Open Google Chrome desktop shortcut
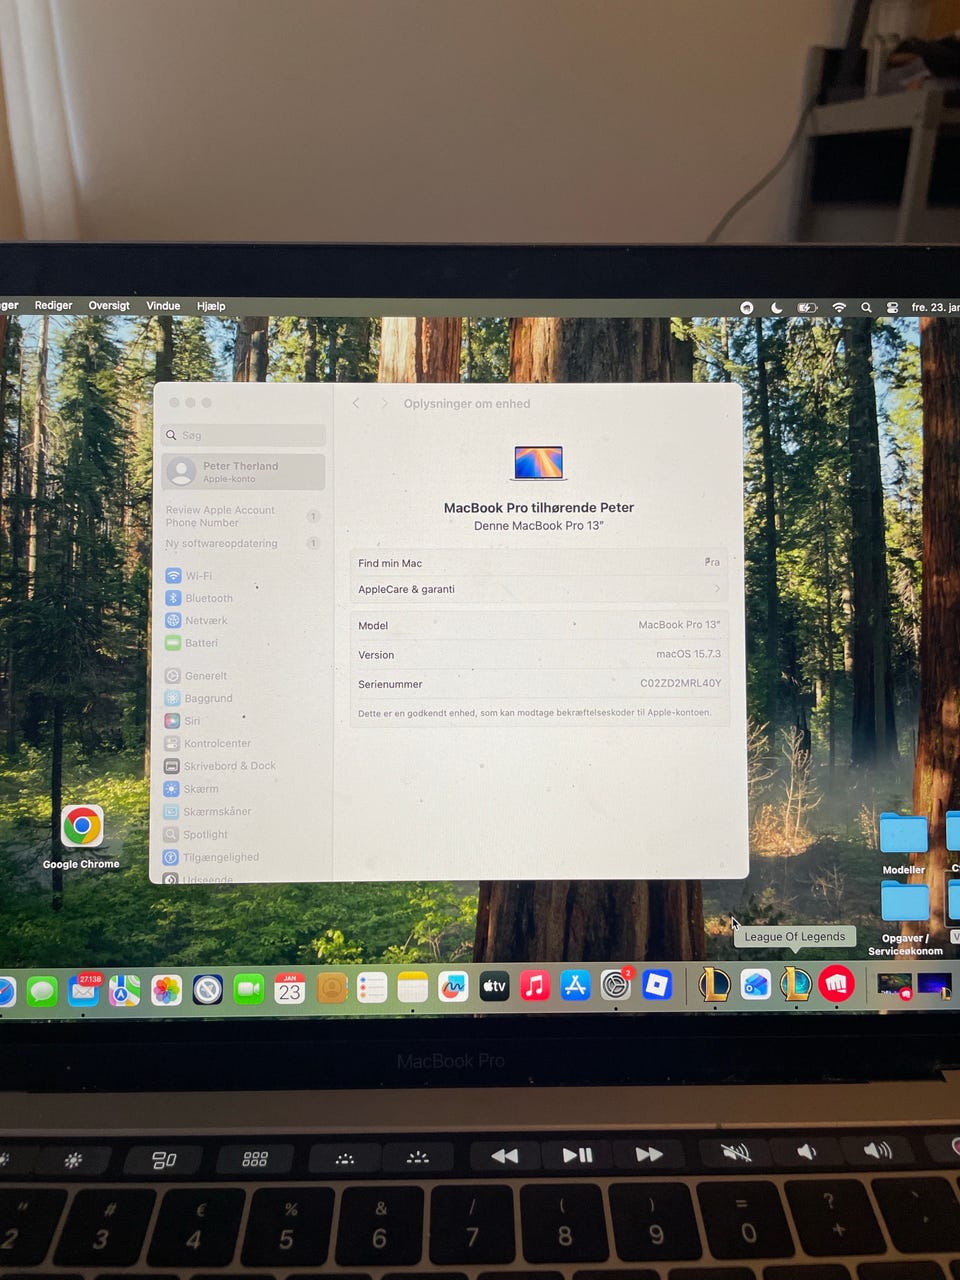The height and width of the screenshot is (1280, 960). click(x=81, y=837)
